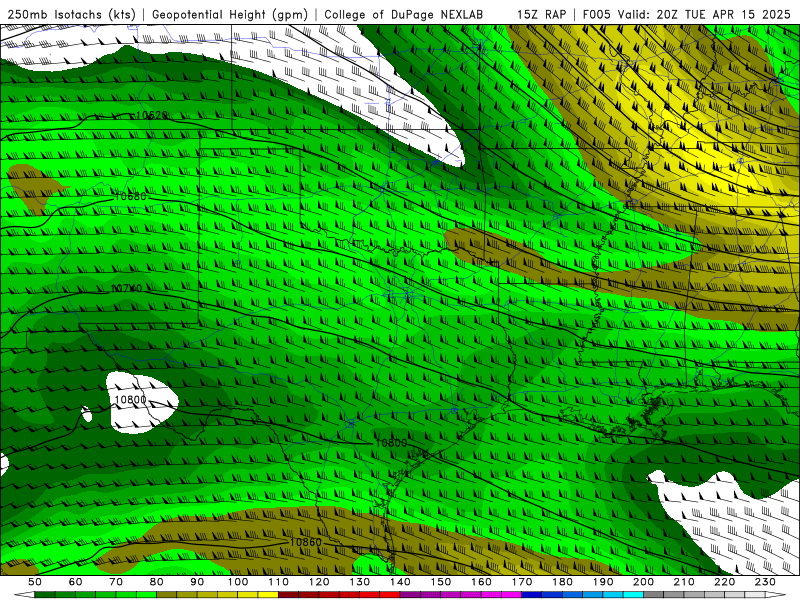The image size is (800, 600).
Task: Click the 60 knot legend label
Action: (76, 582)
